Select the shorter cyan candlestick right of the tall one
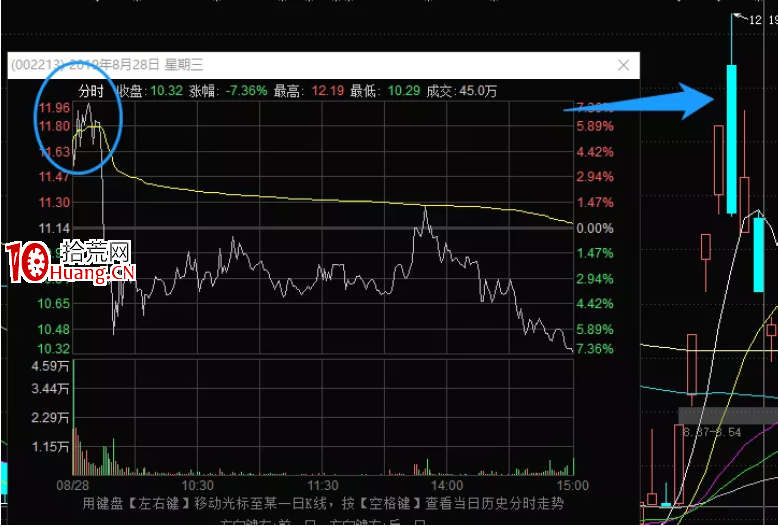 pyautogui.click(x=758, y=255)
